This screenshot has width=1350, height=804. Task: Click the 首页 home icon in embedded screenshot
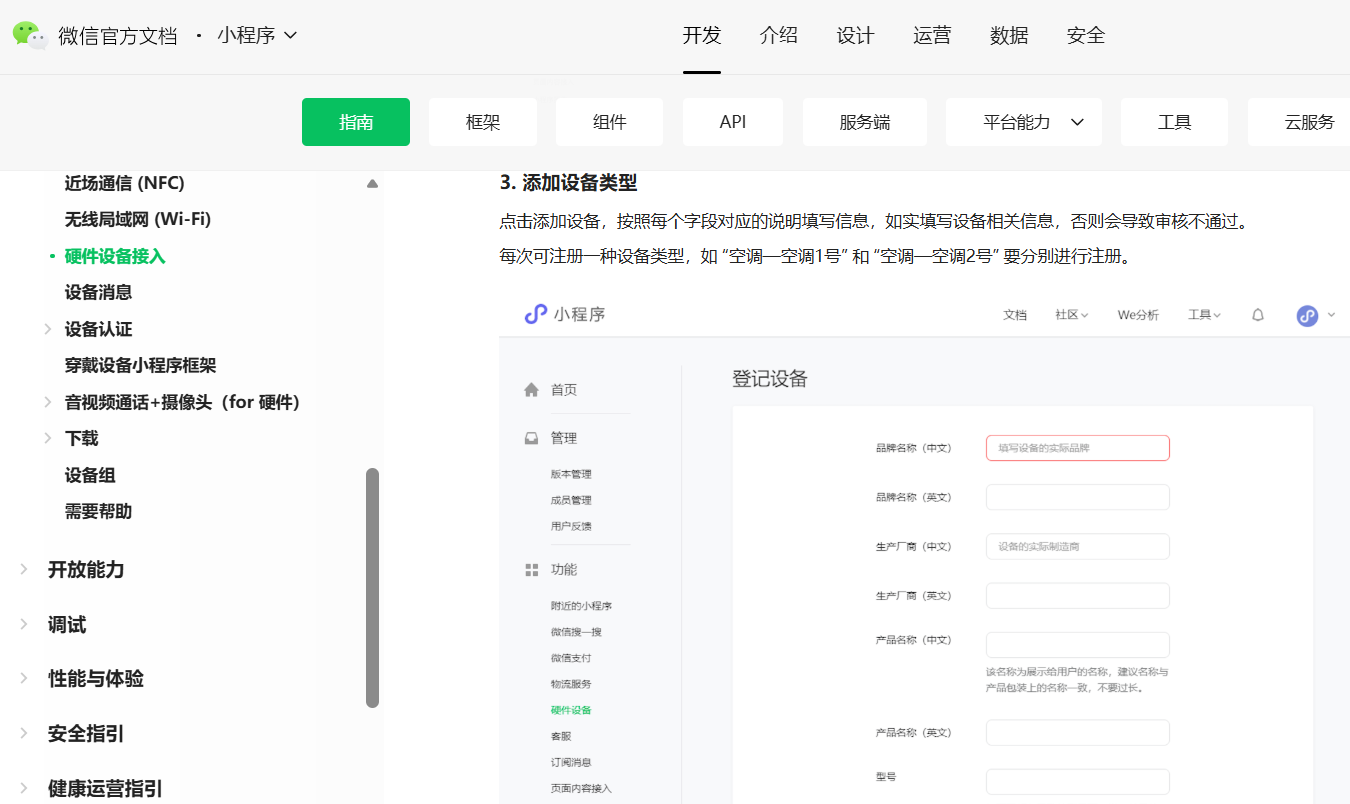coord(532,390)
